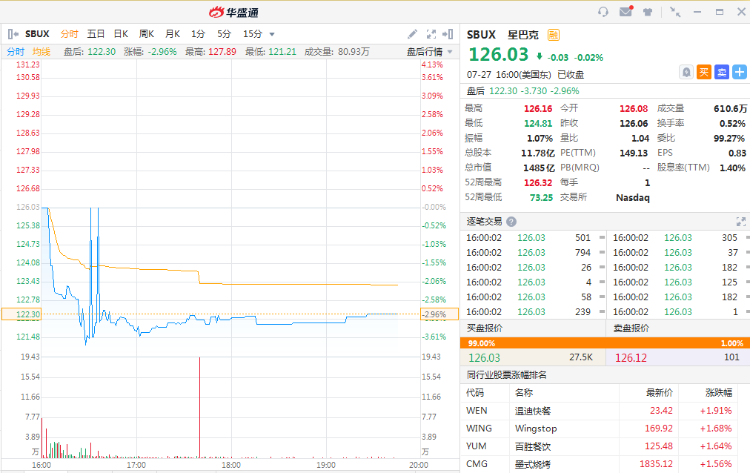Select the 5分 five-minute chart
The height and width of the screenshot is (473, 750).
coord(224,34)
